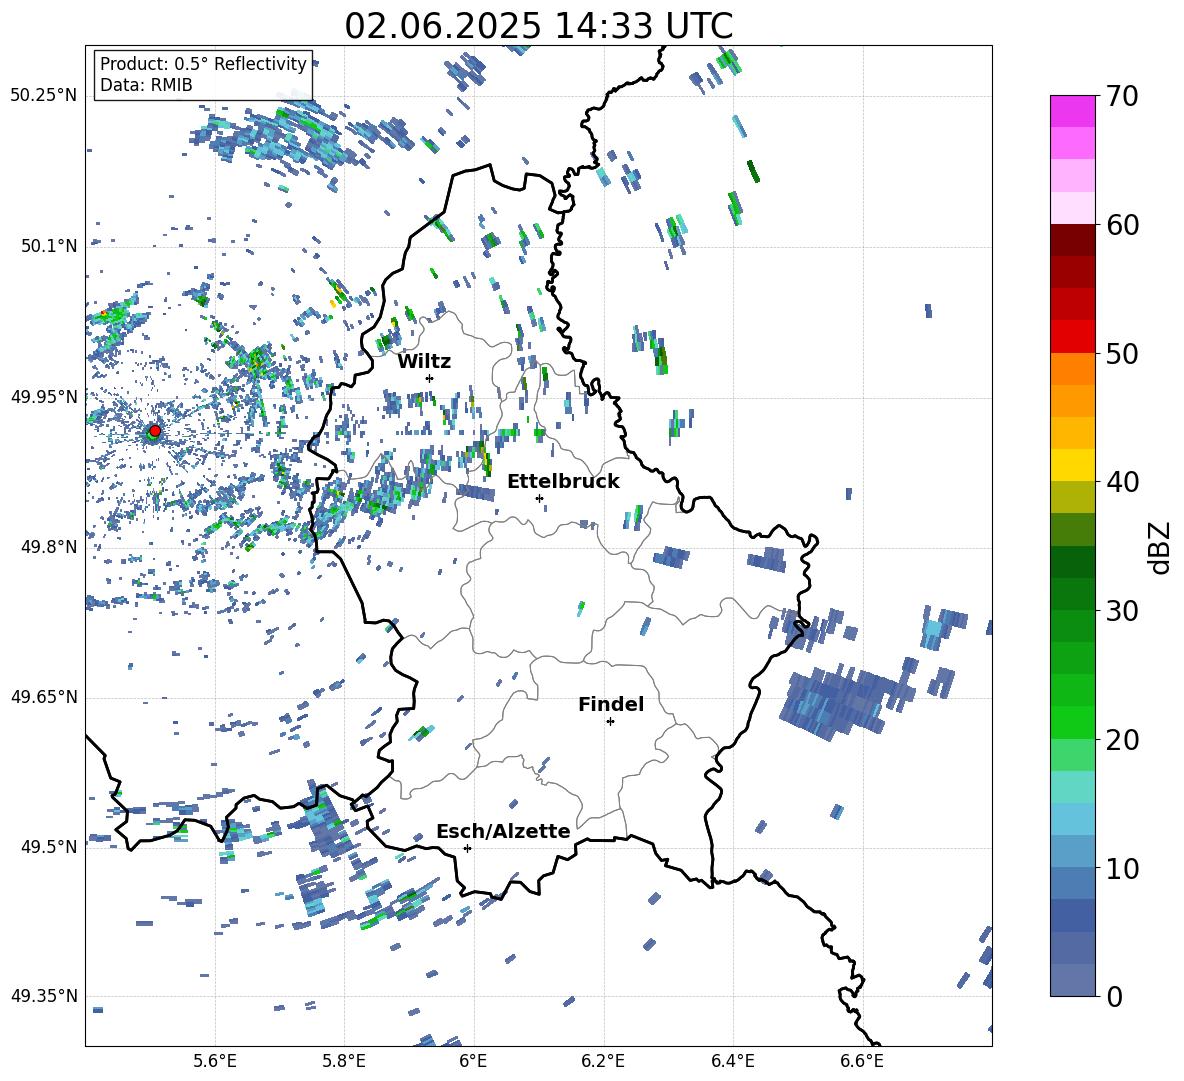
Task: Click the Data: RMIB text
Action: [x=146, y=85]
